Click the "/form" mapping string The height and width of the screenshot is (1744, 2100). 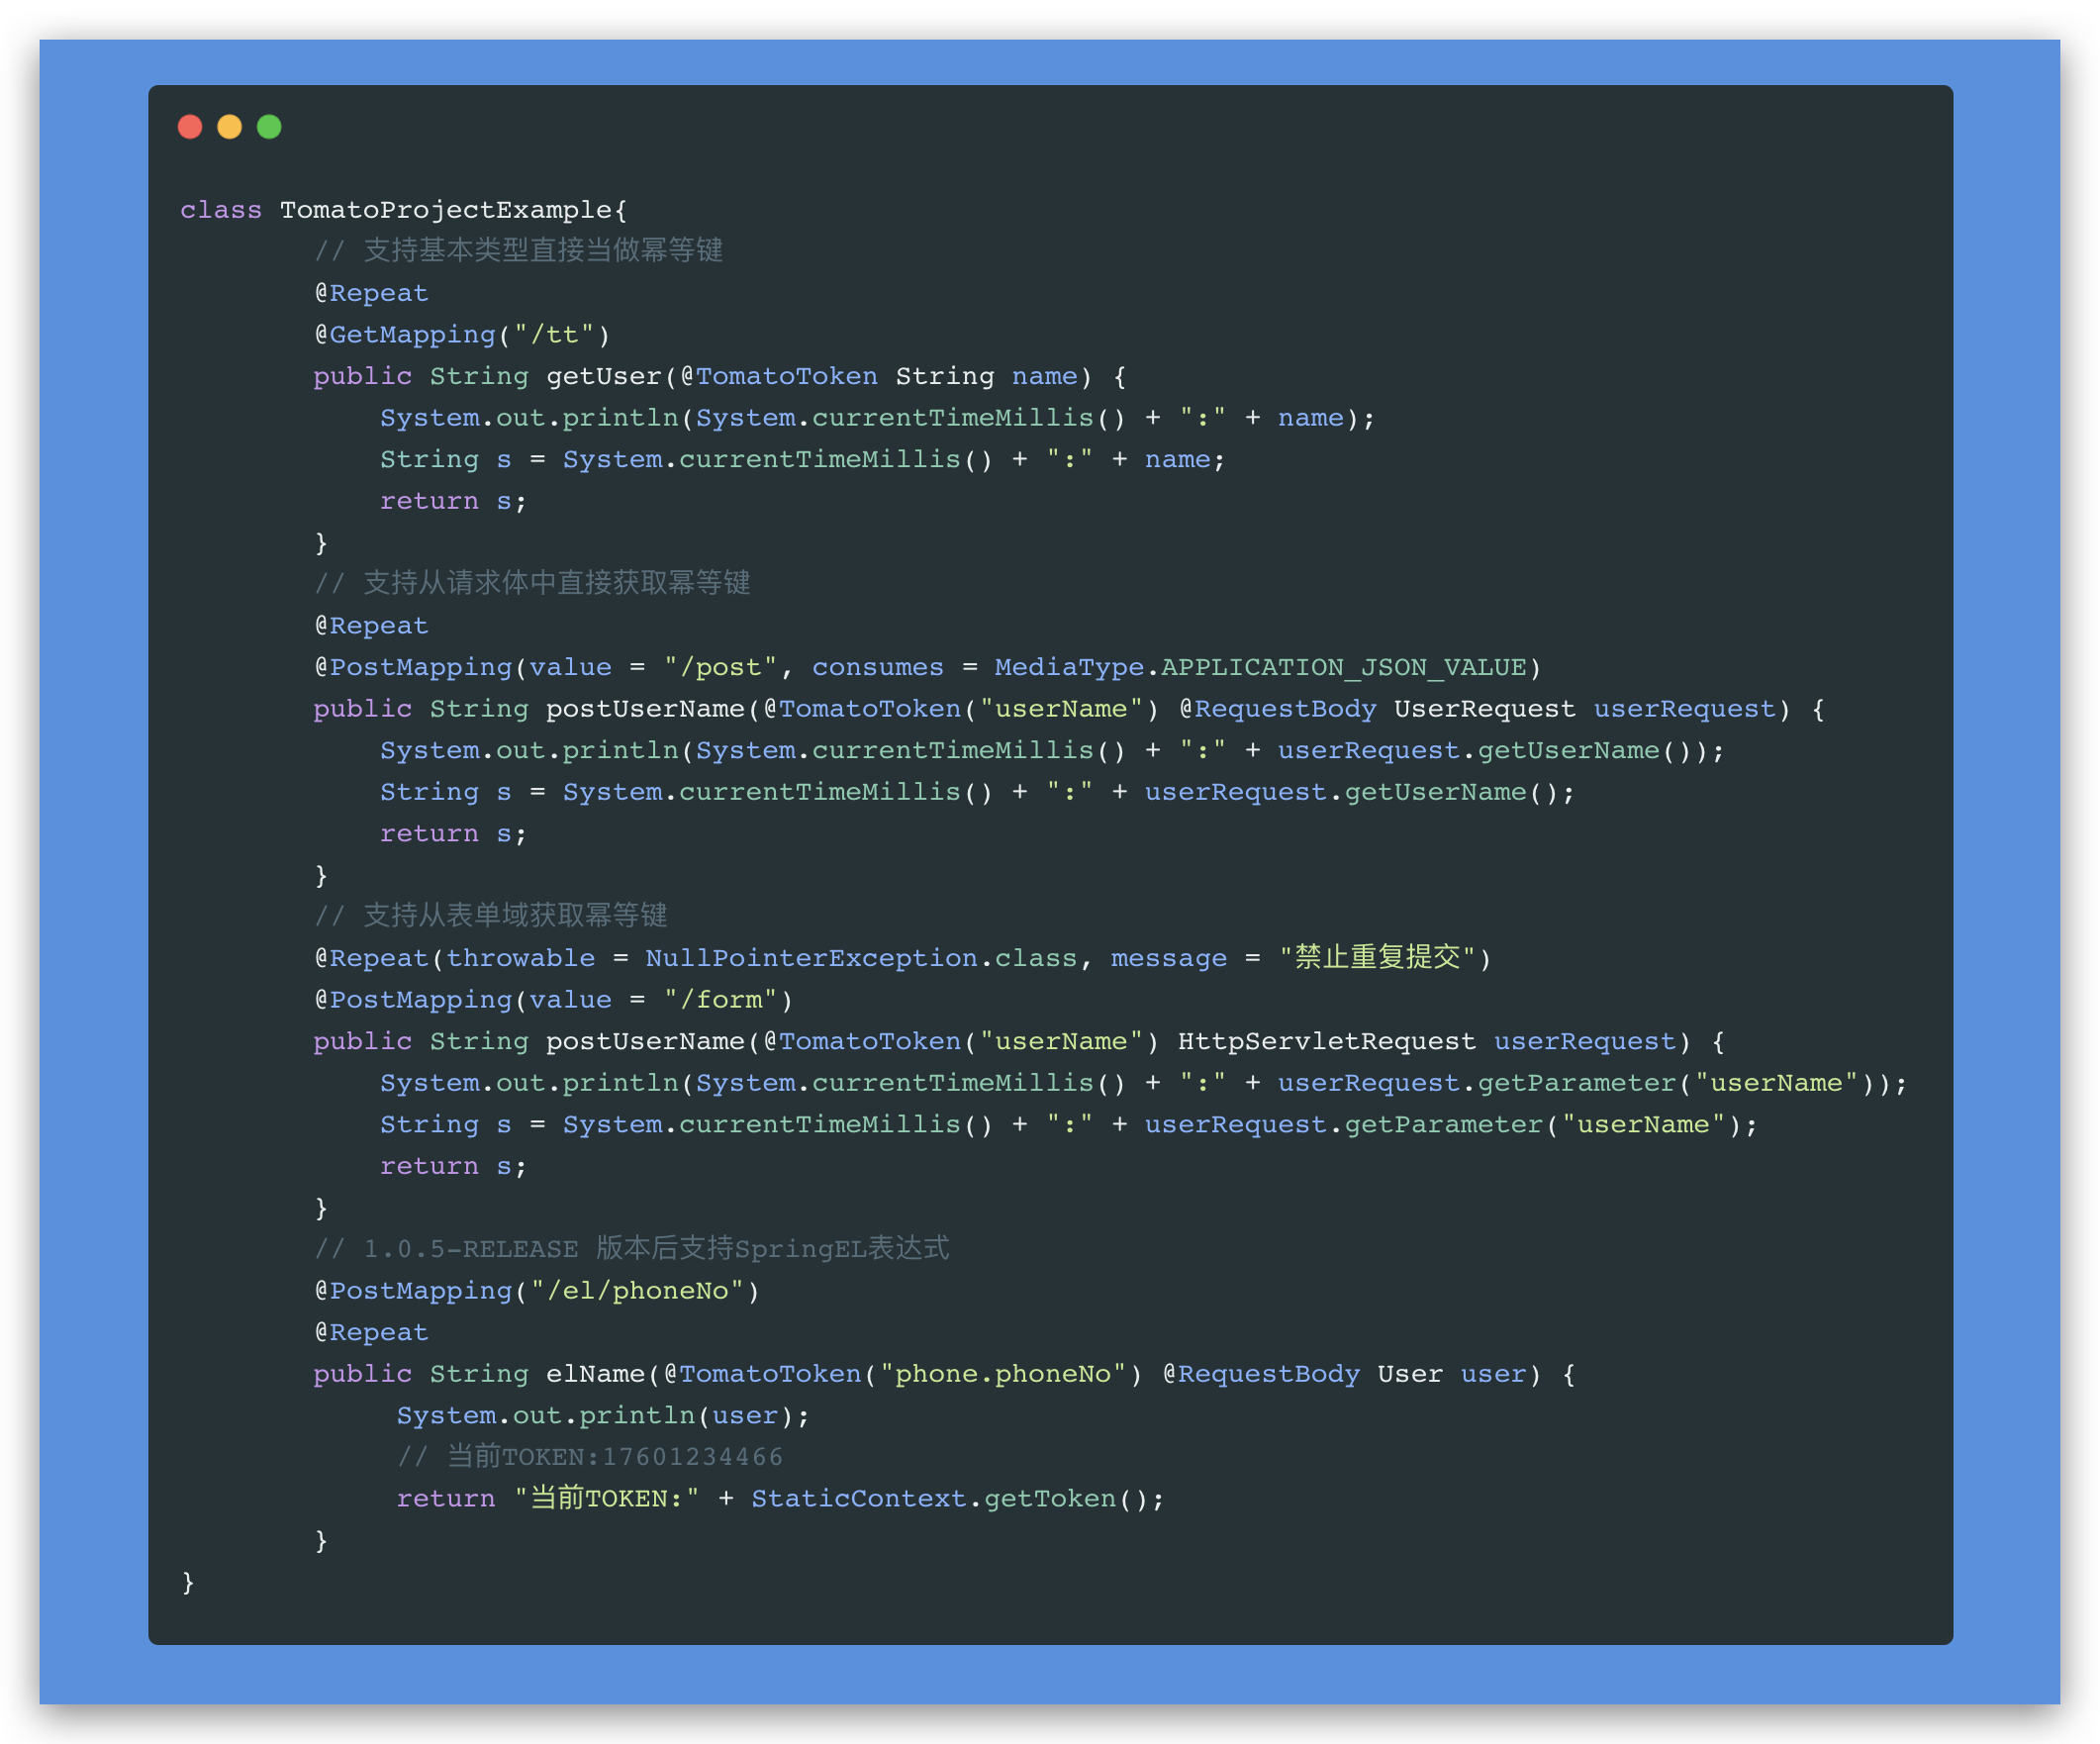coord(720,1001)
